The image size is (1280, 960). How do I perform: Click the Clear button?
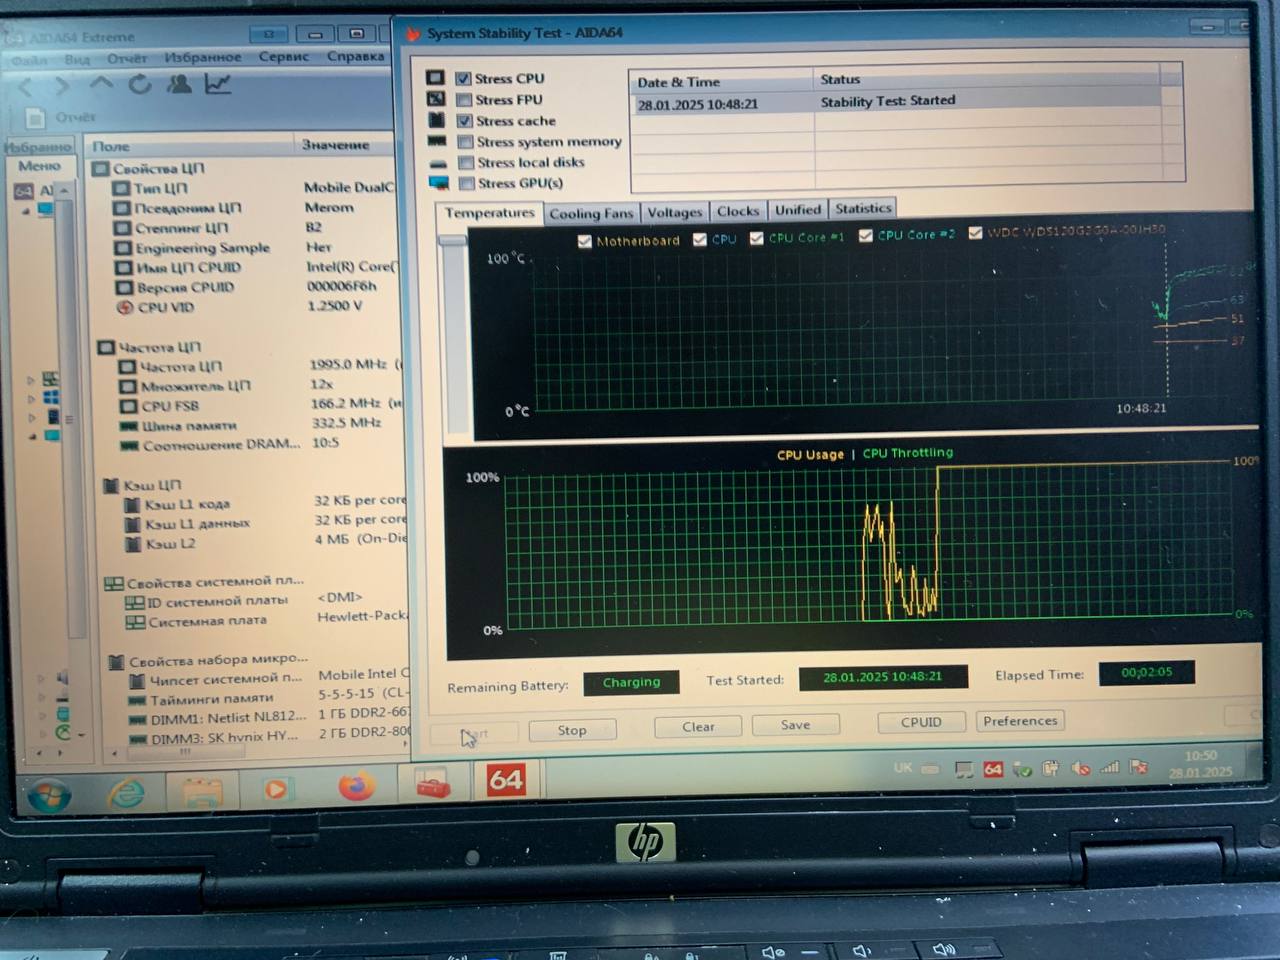(x=698, y=727)
